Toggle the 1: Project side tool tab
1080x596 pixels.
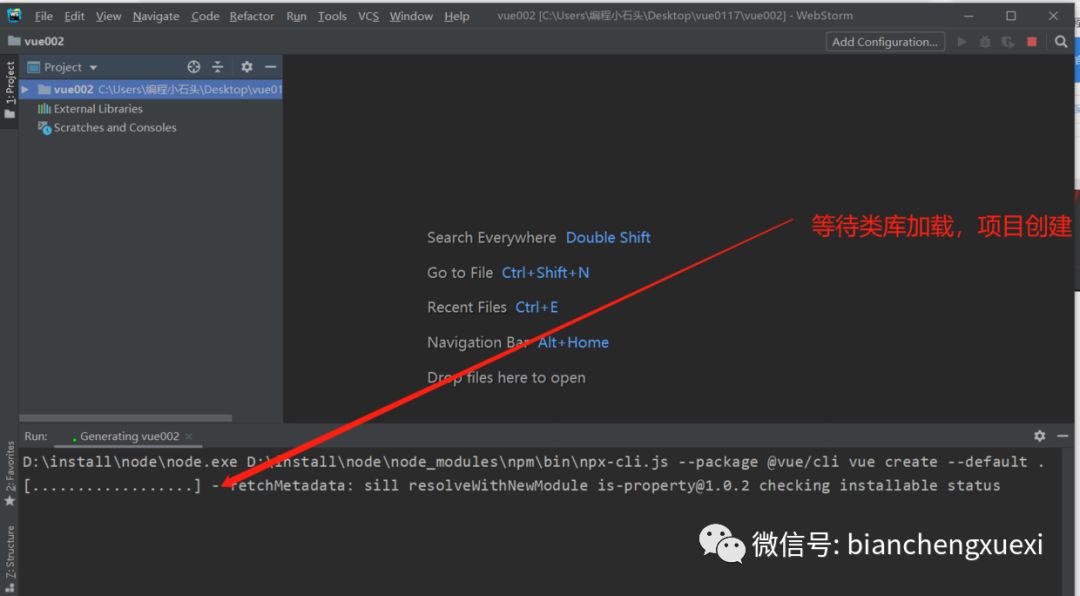pyautogui.click(x=10, y=89)
